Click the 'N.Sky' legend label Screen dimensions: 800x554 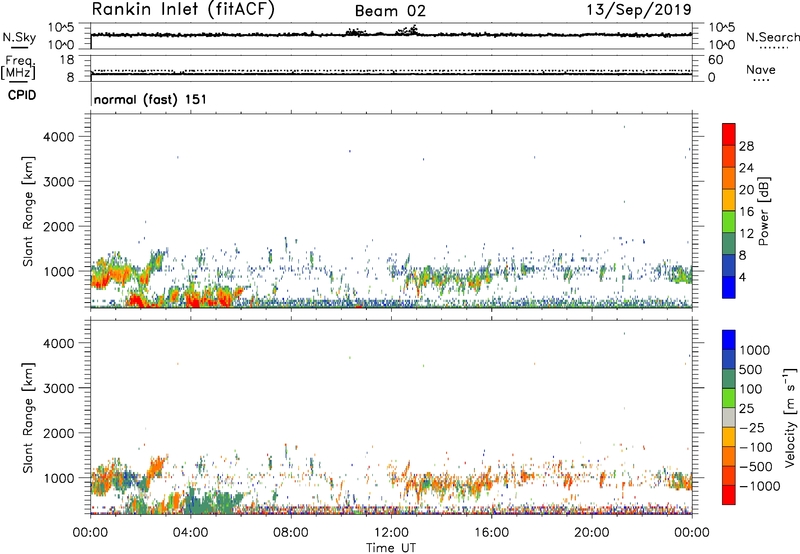[x=19, y=37]
